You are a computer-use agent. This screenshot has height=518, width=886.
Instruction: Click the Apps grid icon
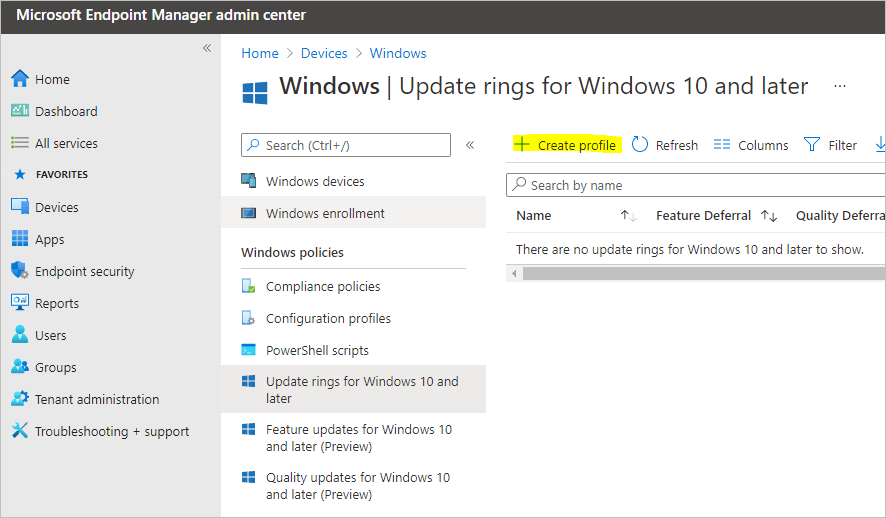20,238
